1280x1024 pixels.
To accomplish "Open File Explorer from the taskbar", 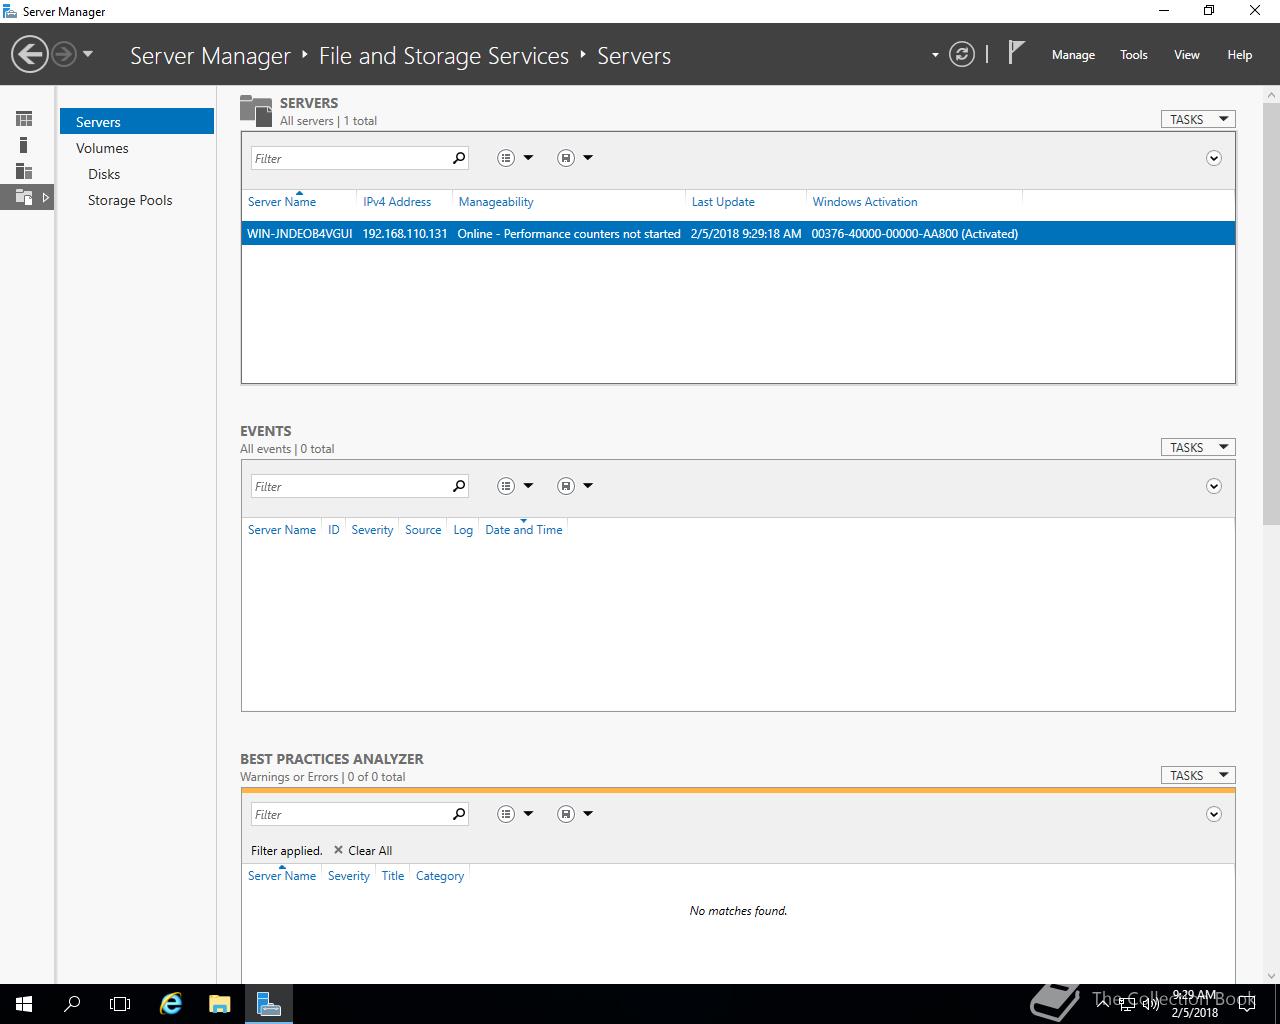I will 220,1004.
